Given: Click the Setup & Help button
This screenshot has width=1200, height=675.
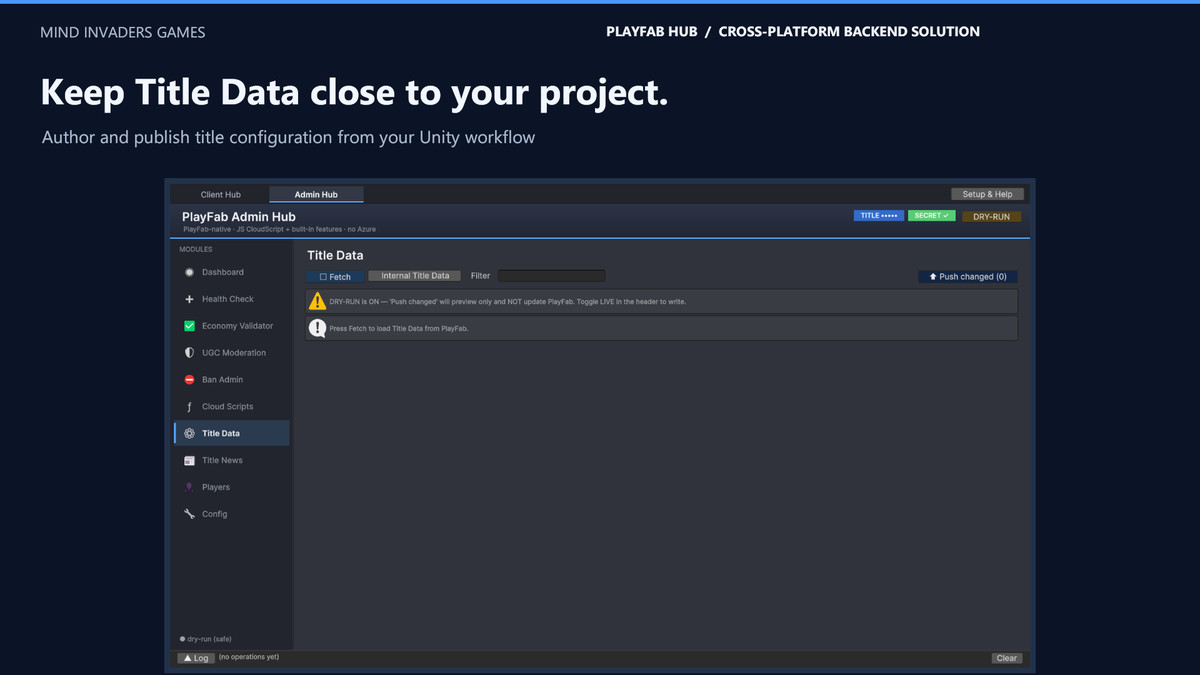Looking at the screenshot, I should [987, 194].
